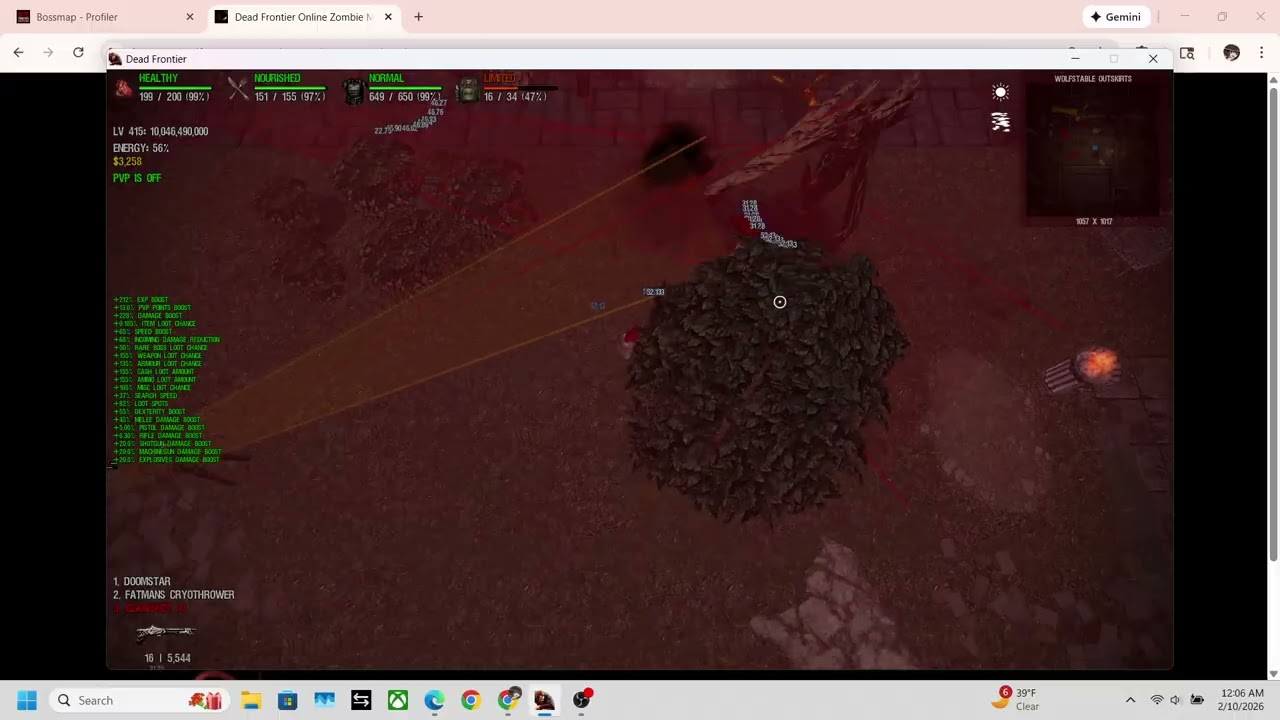Open the Chrome three-dot menu

coord(1261,53)
